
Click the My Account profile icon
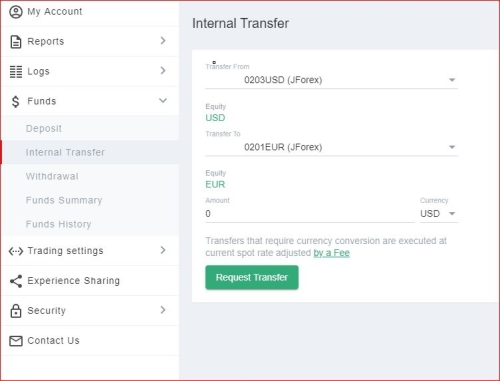[16, 12]
